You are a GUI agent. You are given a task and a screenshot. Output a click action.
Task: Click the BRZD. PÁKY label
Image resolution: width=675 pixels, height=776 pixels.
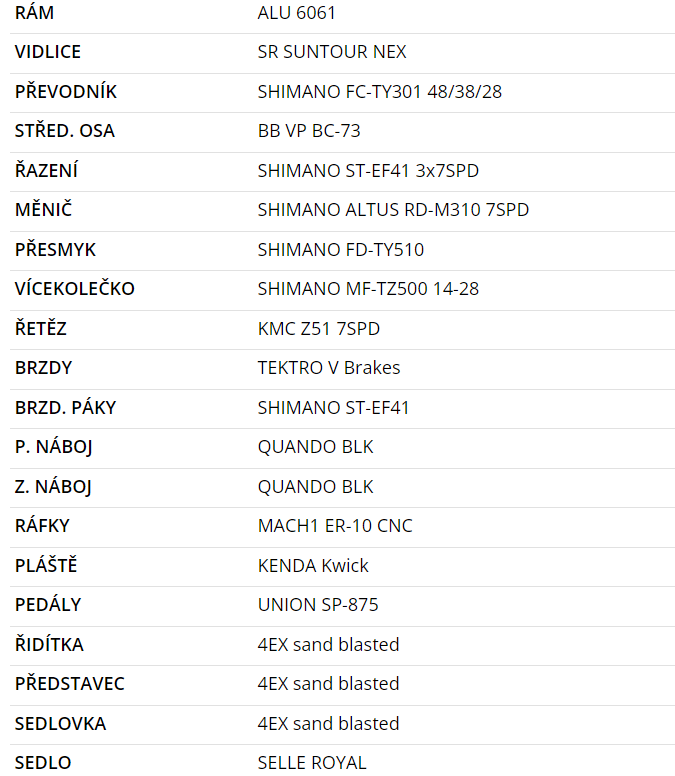pos(66,408)
